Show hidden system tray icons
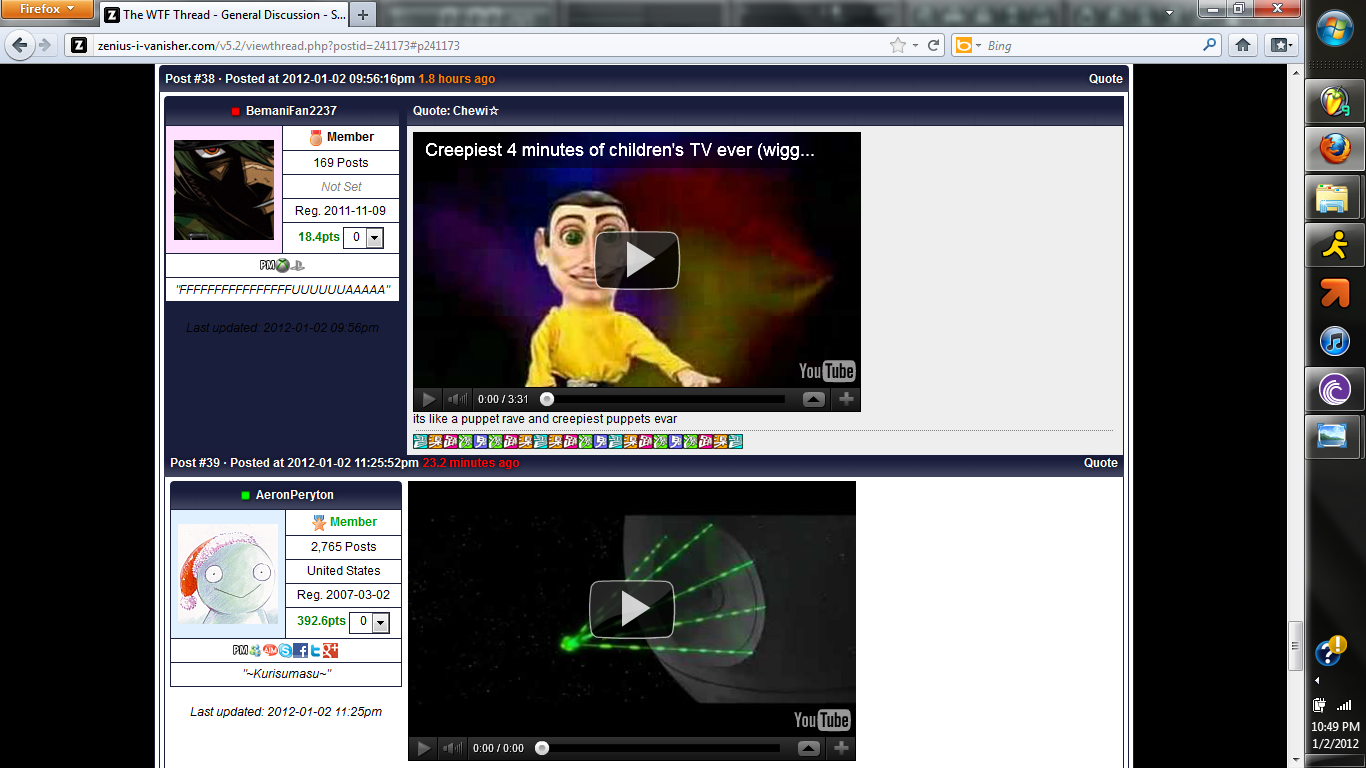Viewport: 1366px width, 768px height. (x=1317, y=681)
